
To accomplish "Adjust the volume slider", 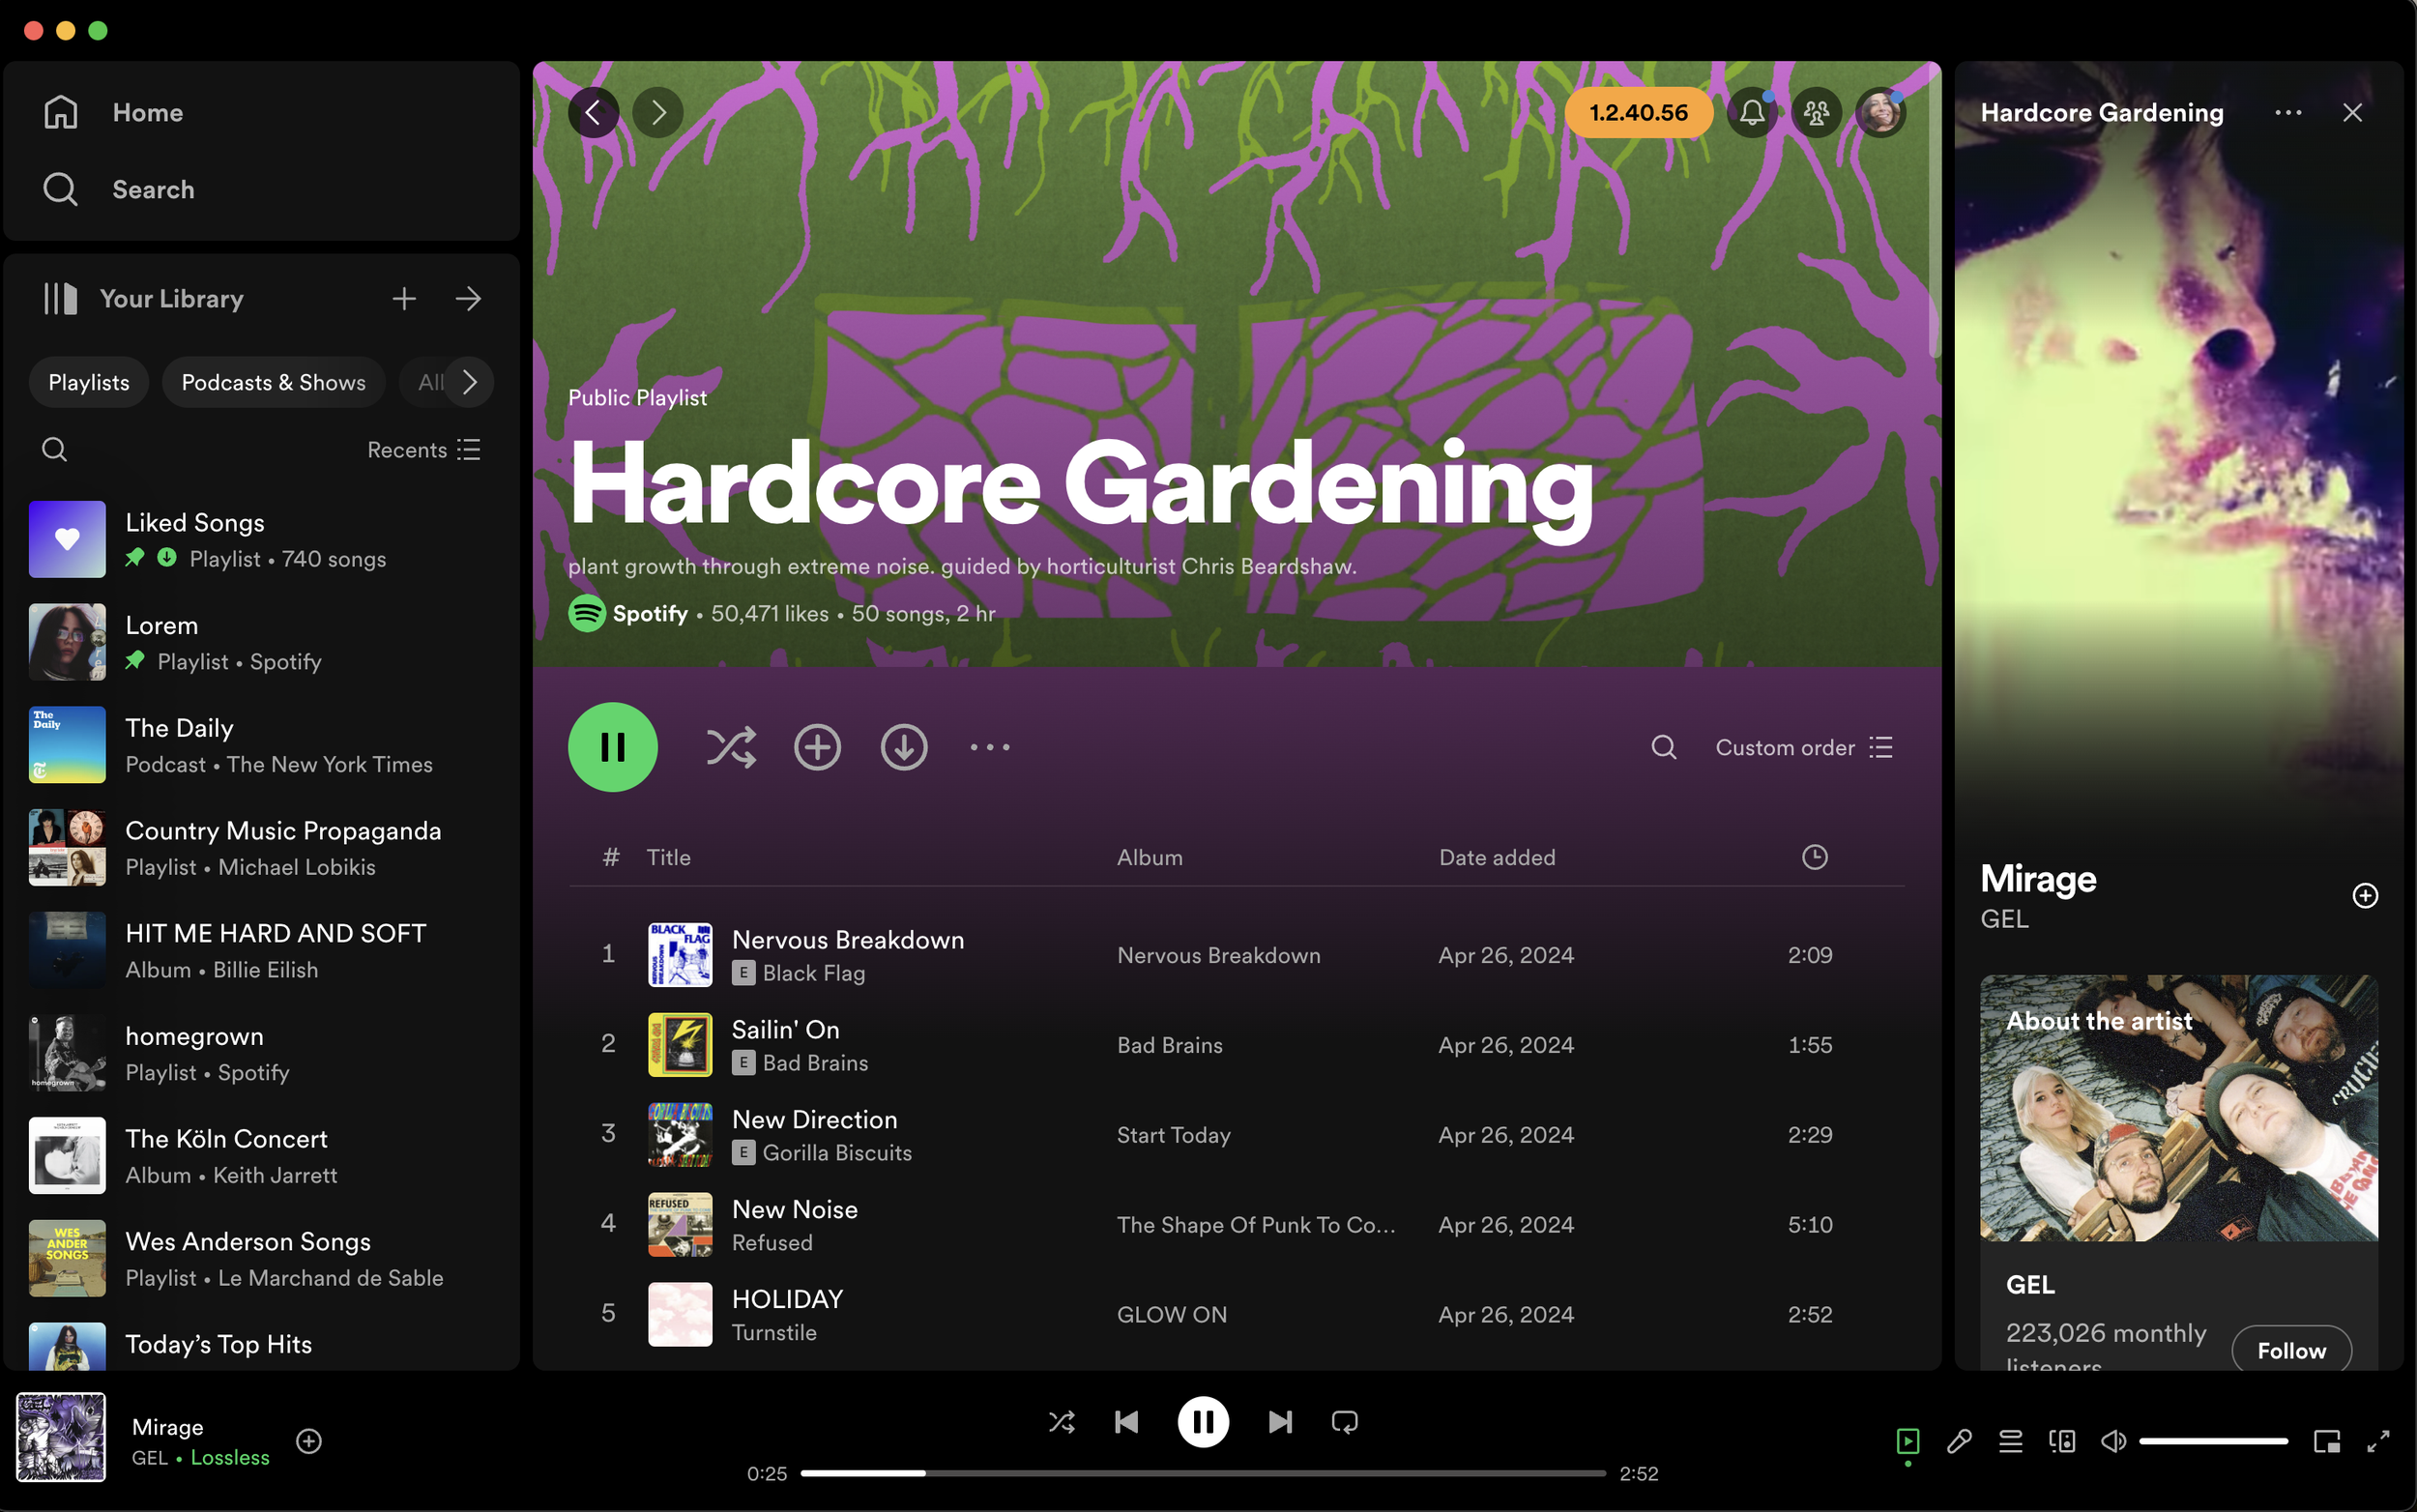I will tap(2213, 1441).
